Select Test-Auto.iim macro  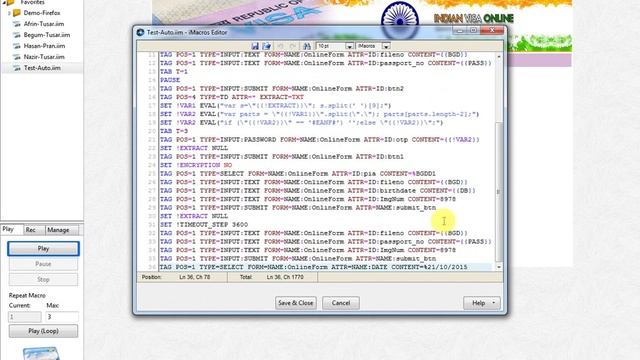42,68
